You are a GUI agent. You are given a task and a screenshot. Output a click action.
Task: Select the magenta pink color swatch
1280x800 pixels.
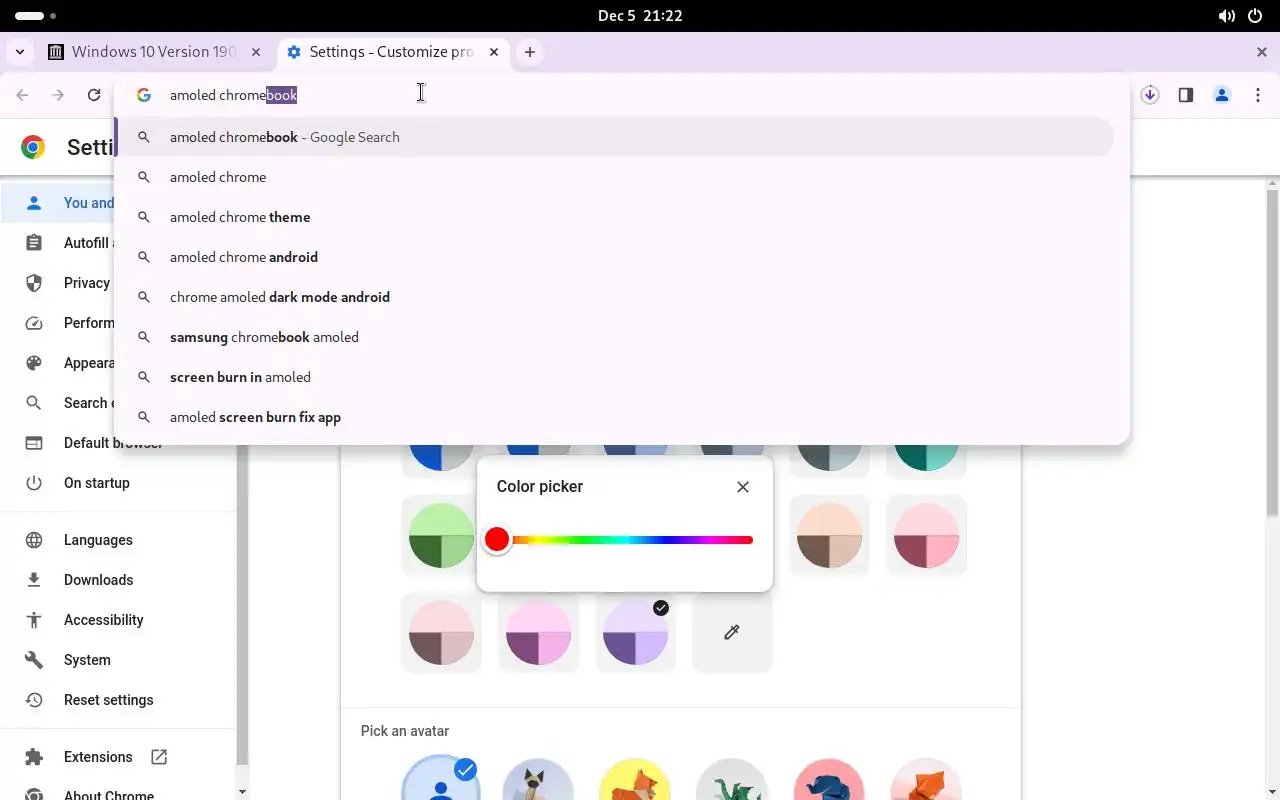pos(538,633)
